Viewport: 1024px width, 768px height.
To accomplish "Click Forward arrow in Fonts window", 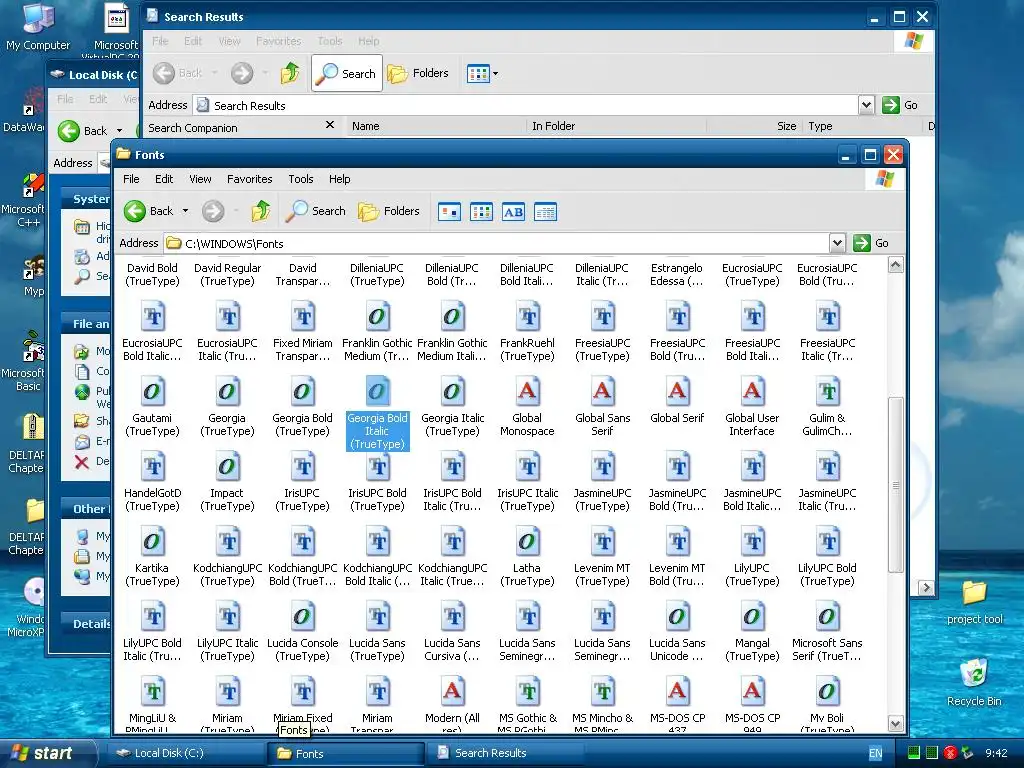I will [x=213, y=211].
